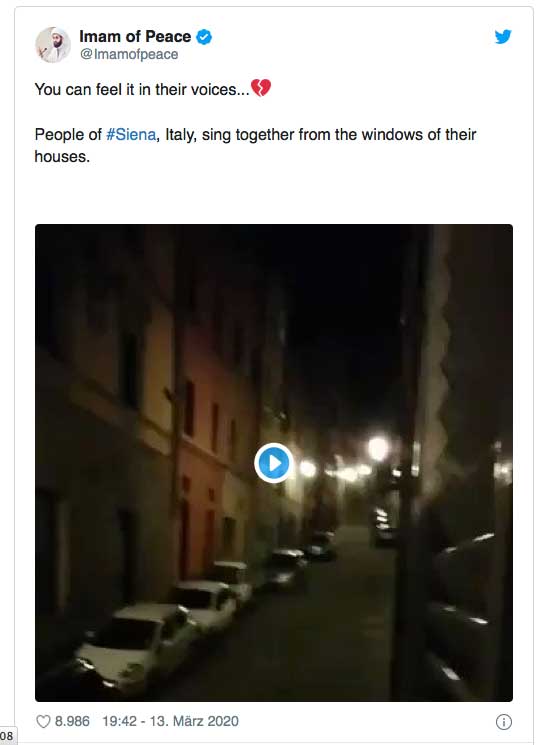Click the Imam of Peace display name
Screen dimensions: 551x745
tap(135, 36)
